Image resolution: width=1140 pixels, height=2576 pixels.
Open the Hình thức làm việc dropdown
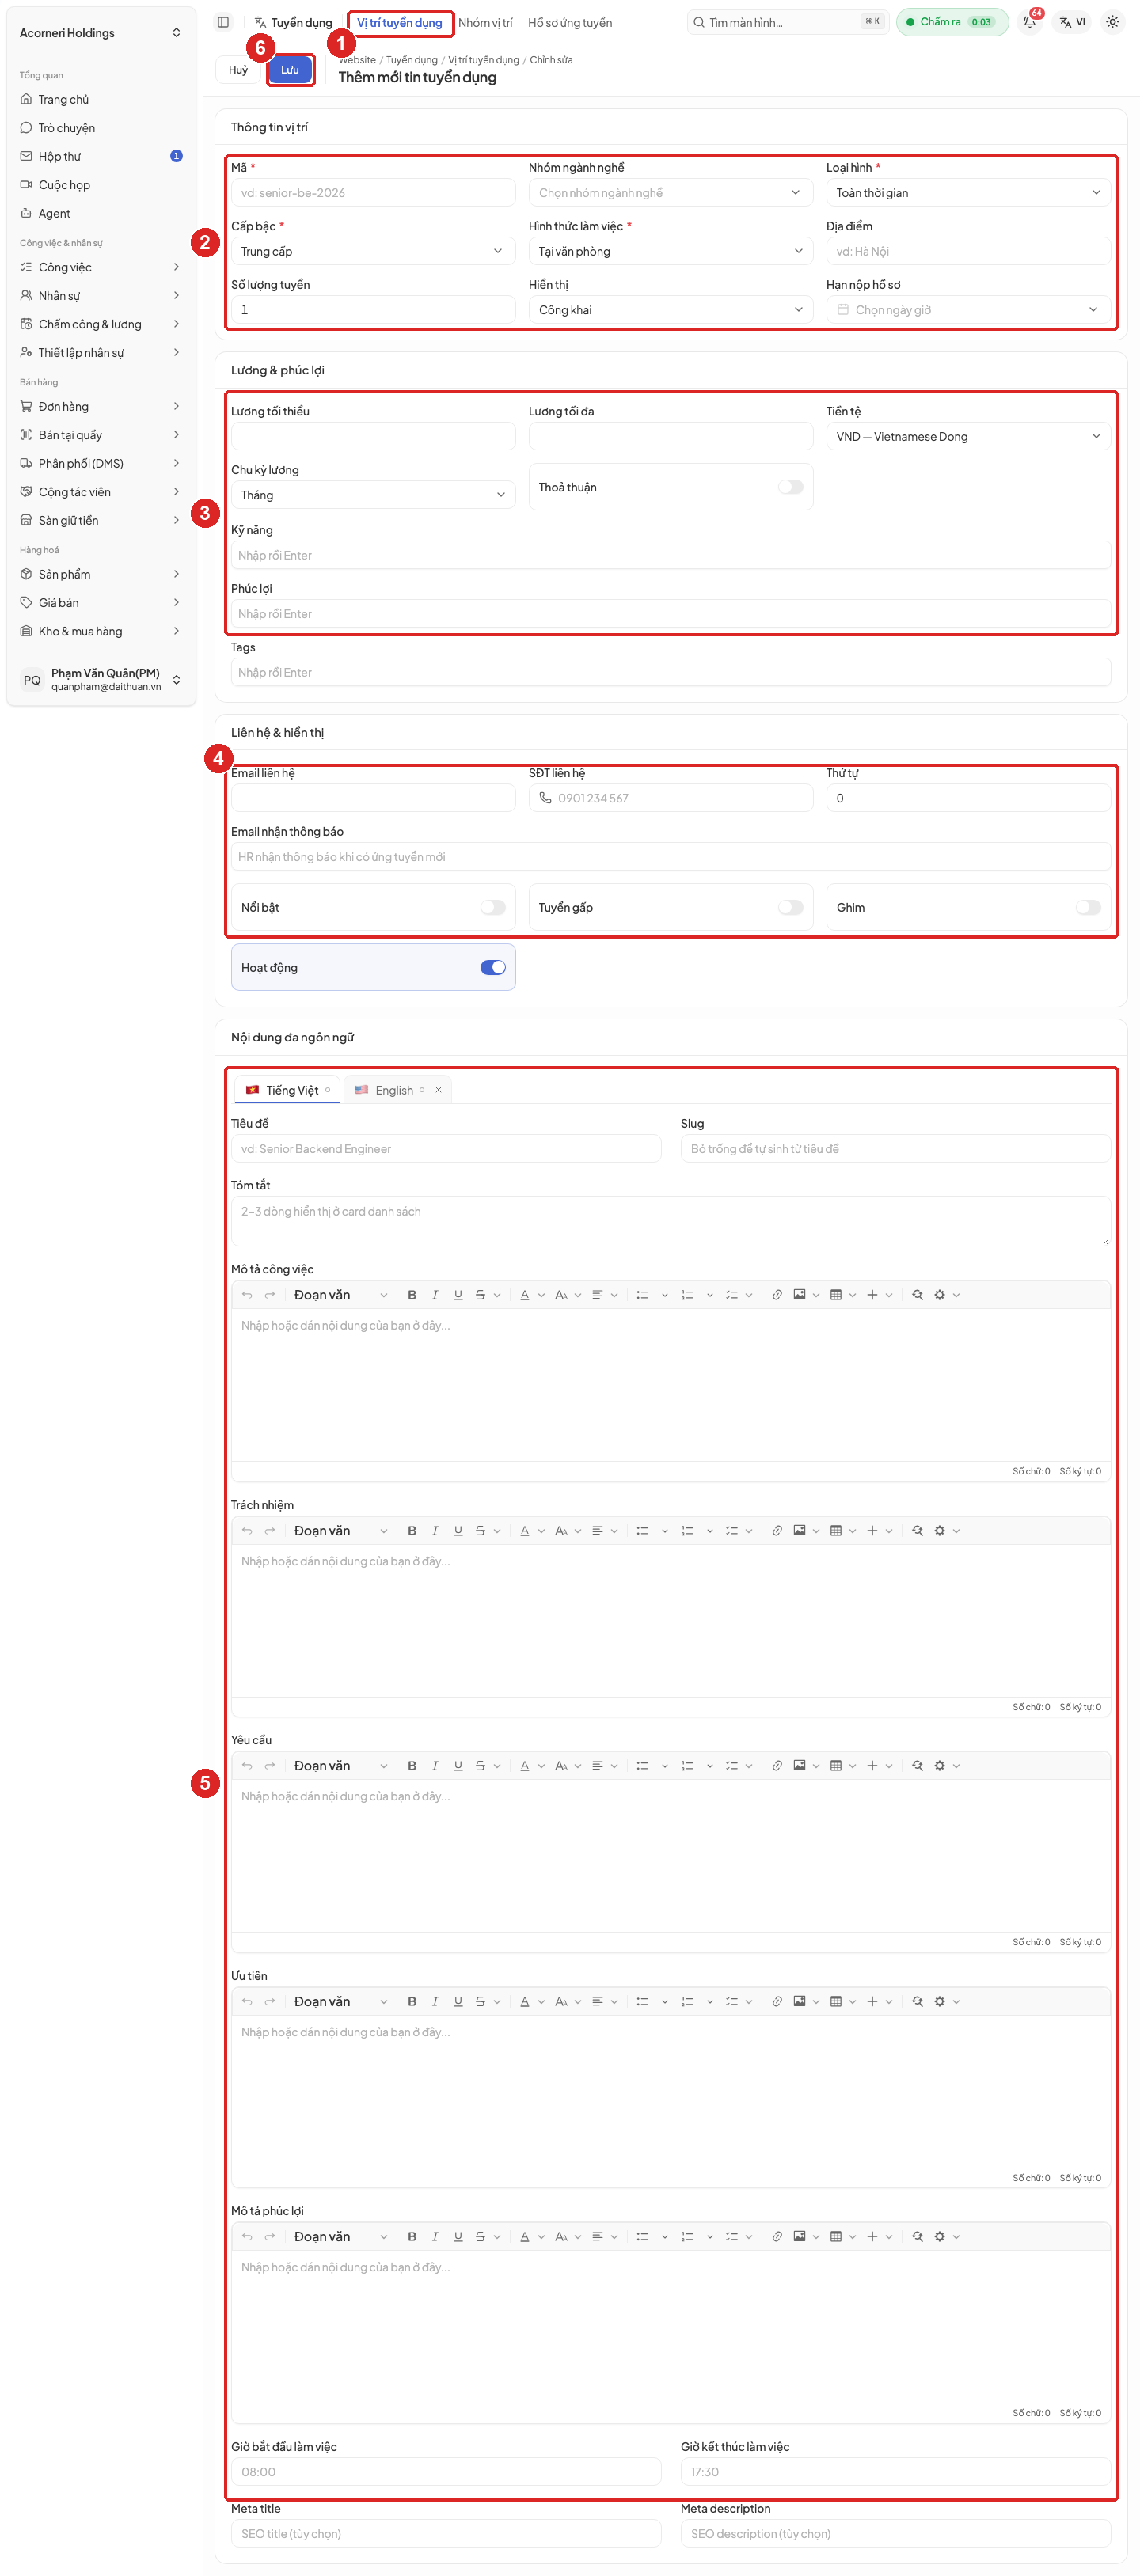[x=670, y=252]
